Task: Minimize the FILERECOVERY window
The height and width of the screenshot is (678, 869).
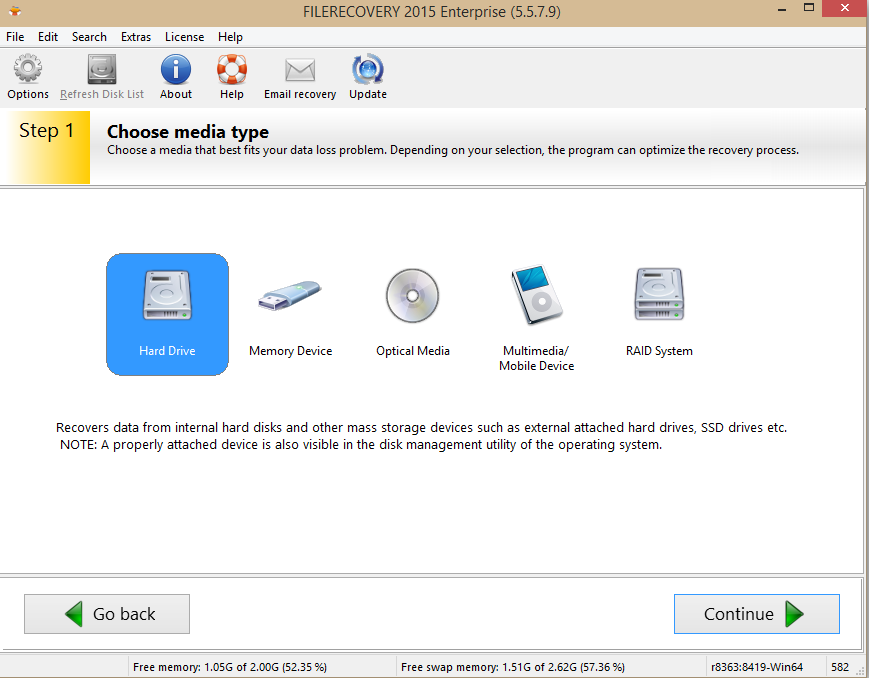Action: pyautogui.click(x=783, y=9)
